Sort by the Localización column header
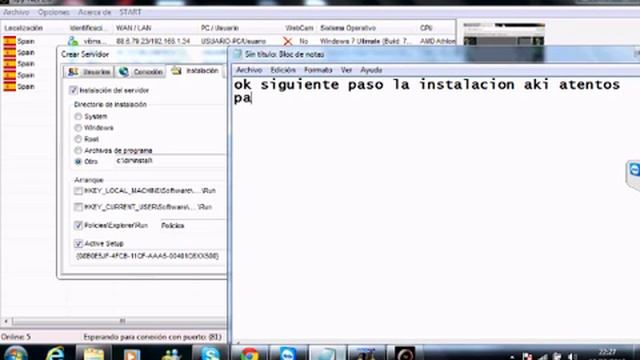This screenshot has width=640, height=360. coord(24,28)
